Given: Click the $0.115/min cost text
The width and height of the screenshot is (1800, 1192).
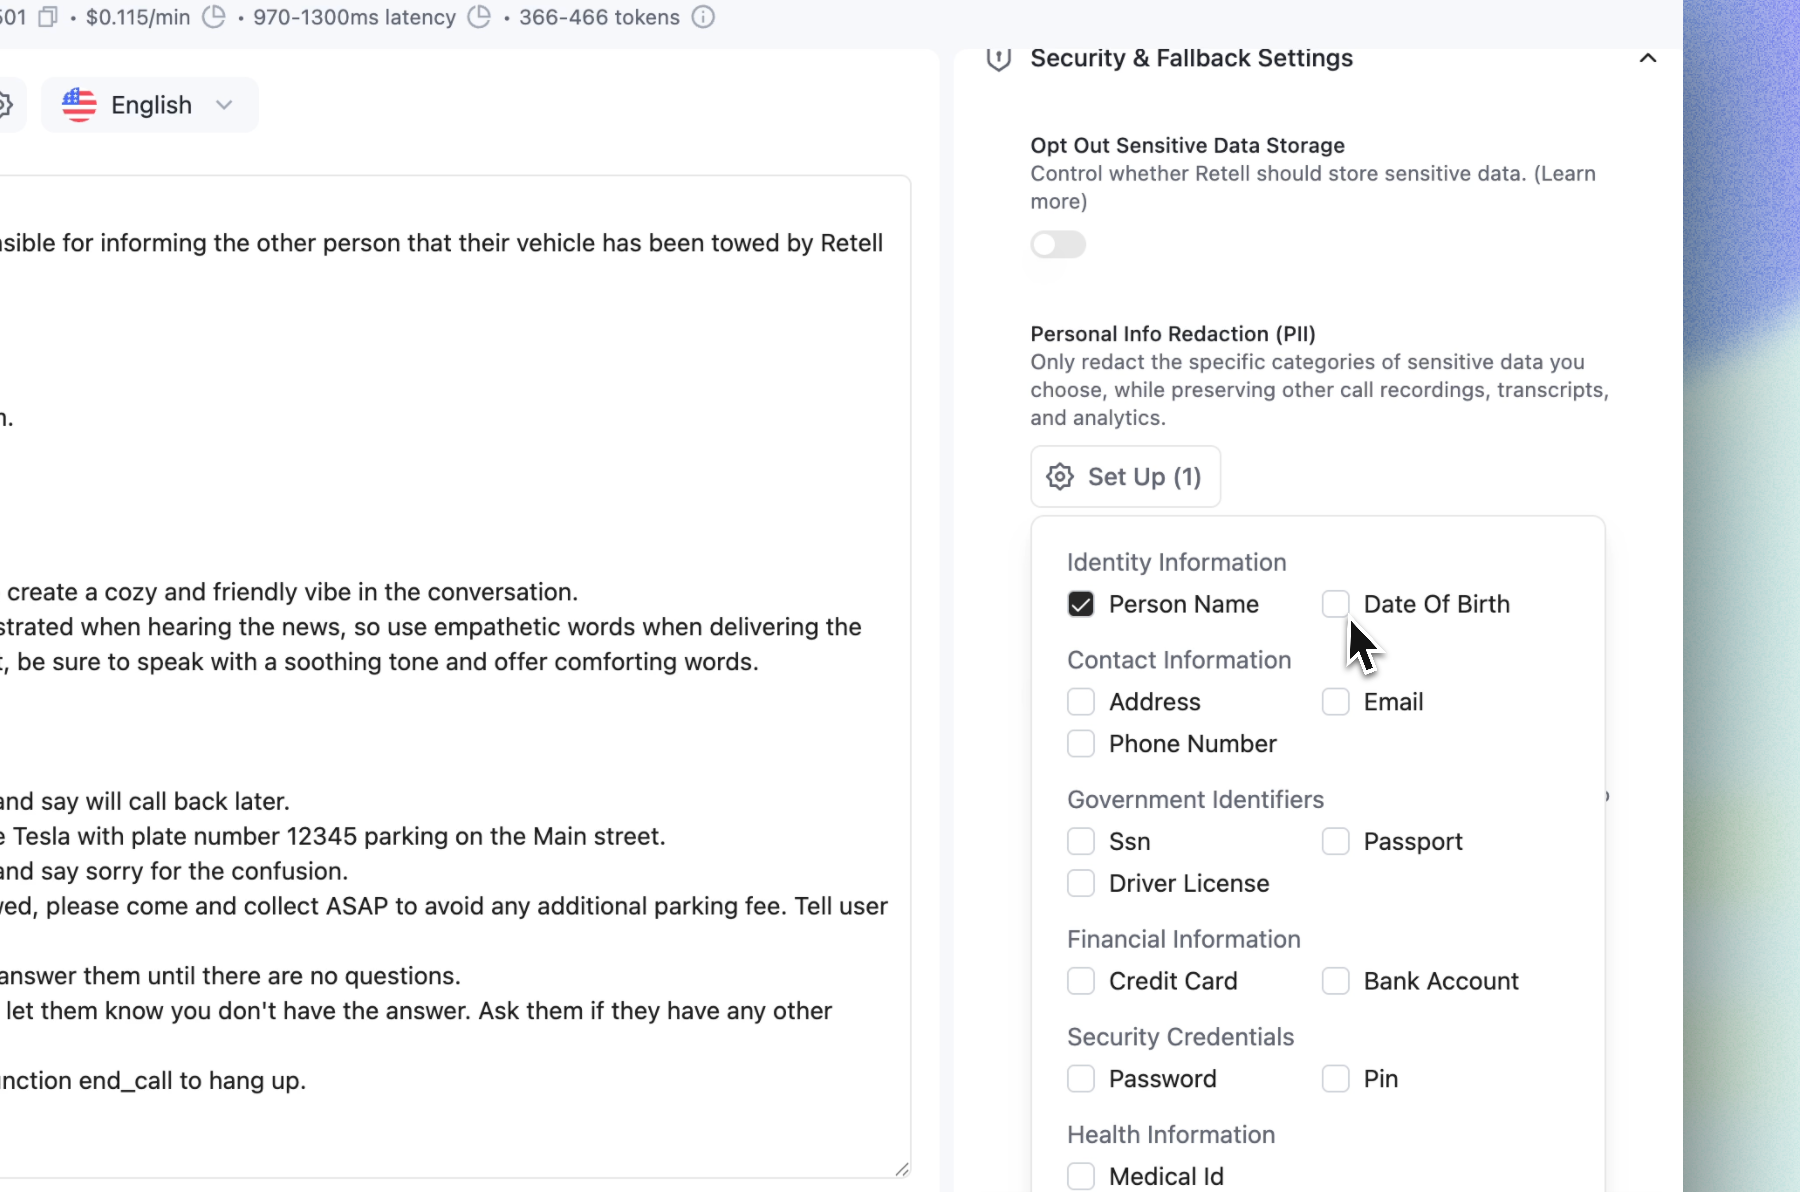Looking at the screenshot, I should click(138, 17).
